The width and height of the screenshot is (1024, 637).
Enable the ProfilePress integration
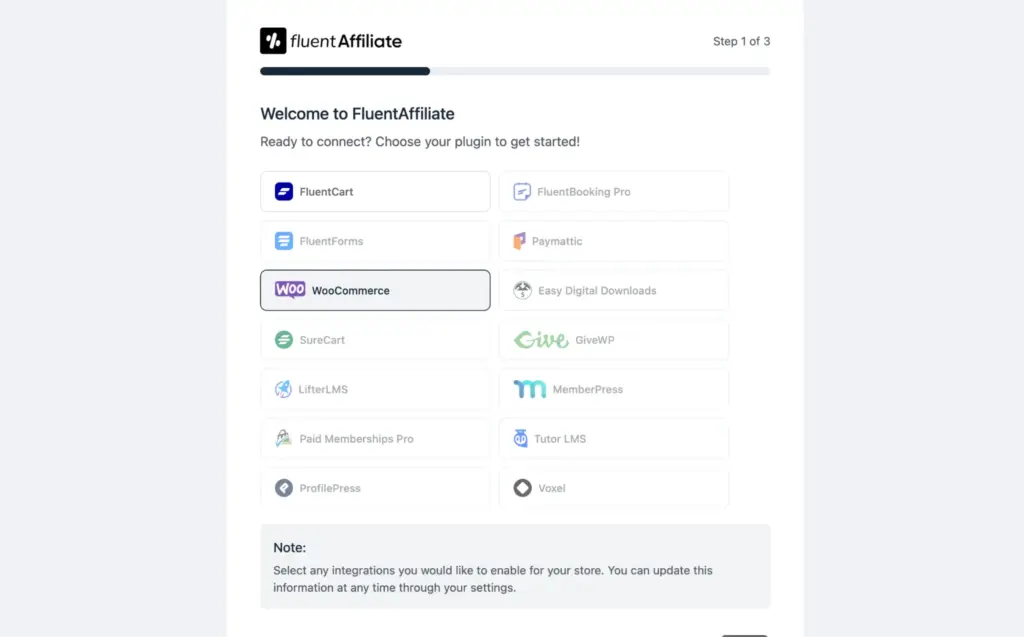click(x=375, y=488)
